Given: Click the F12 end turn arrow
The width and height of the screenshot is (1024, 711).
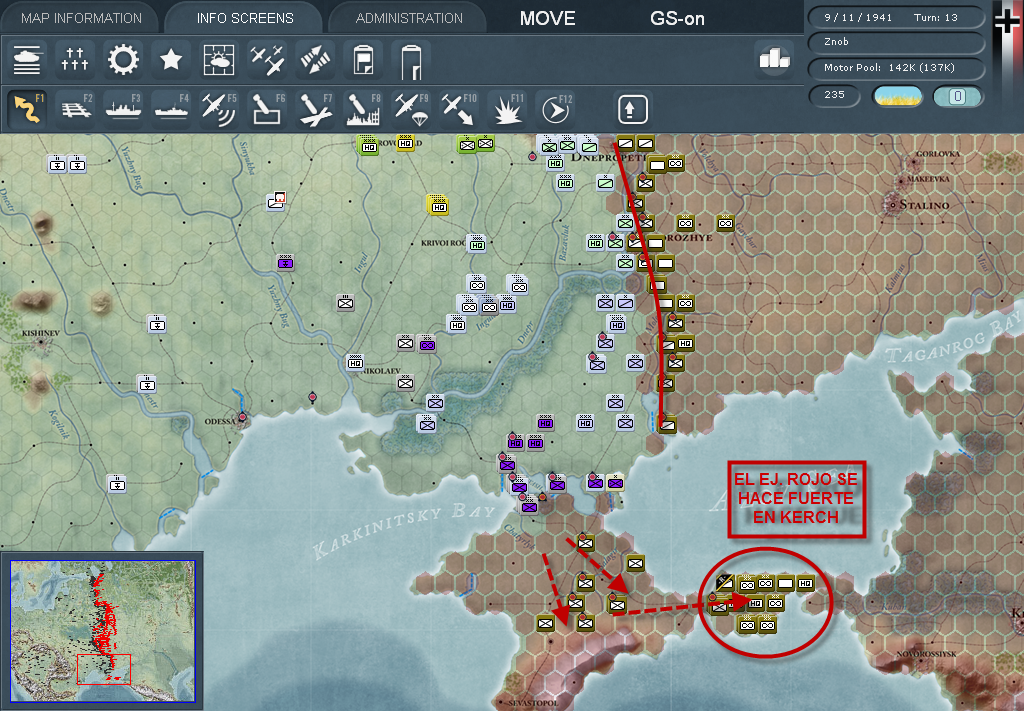Looking at the screenshot, I should pyautogui.click(x=556, y=108).
